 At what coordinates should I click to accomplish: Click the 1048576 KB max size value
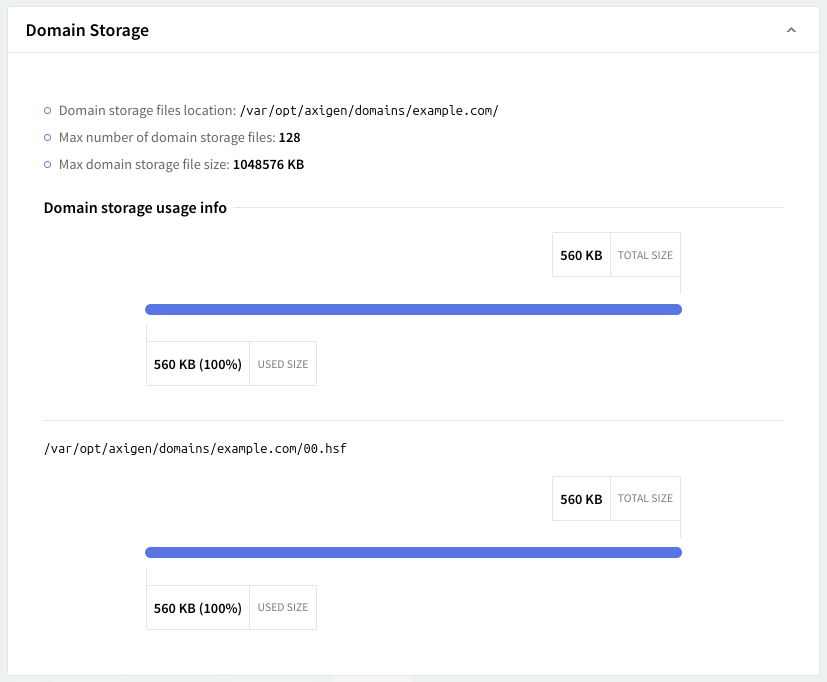(x=268, y=164)
